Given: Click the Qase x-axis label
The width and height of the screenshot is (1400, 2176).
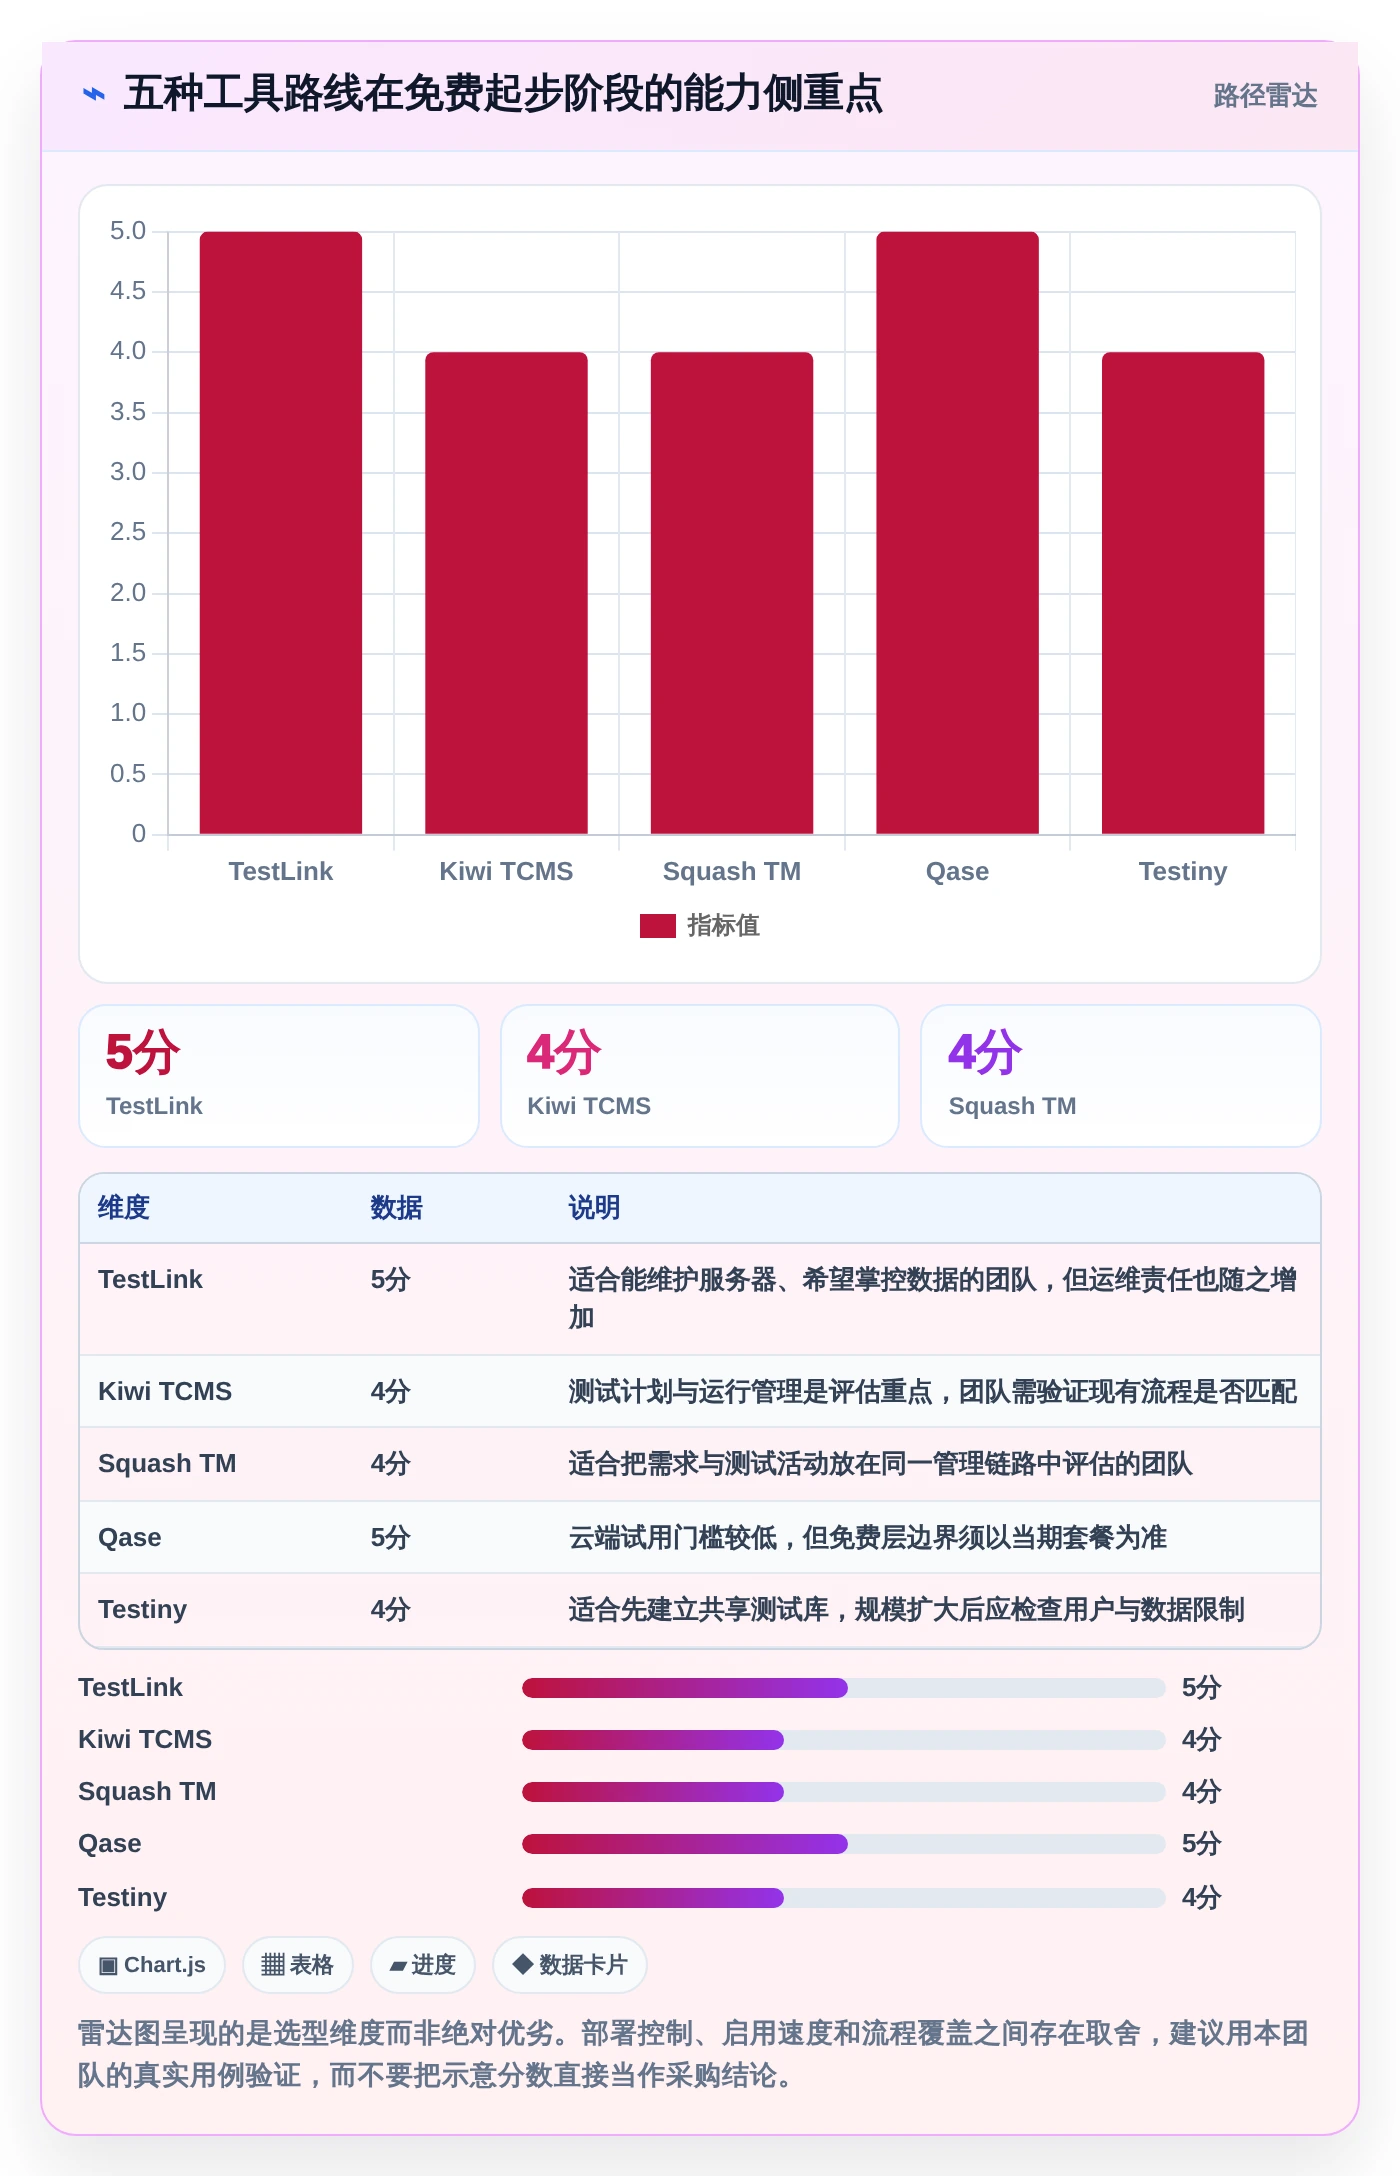Looking at the screenshot, I should pyautogui.click(x=957, y=871).
